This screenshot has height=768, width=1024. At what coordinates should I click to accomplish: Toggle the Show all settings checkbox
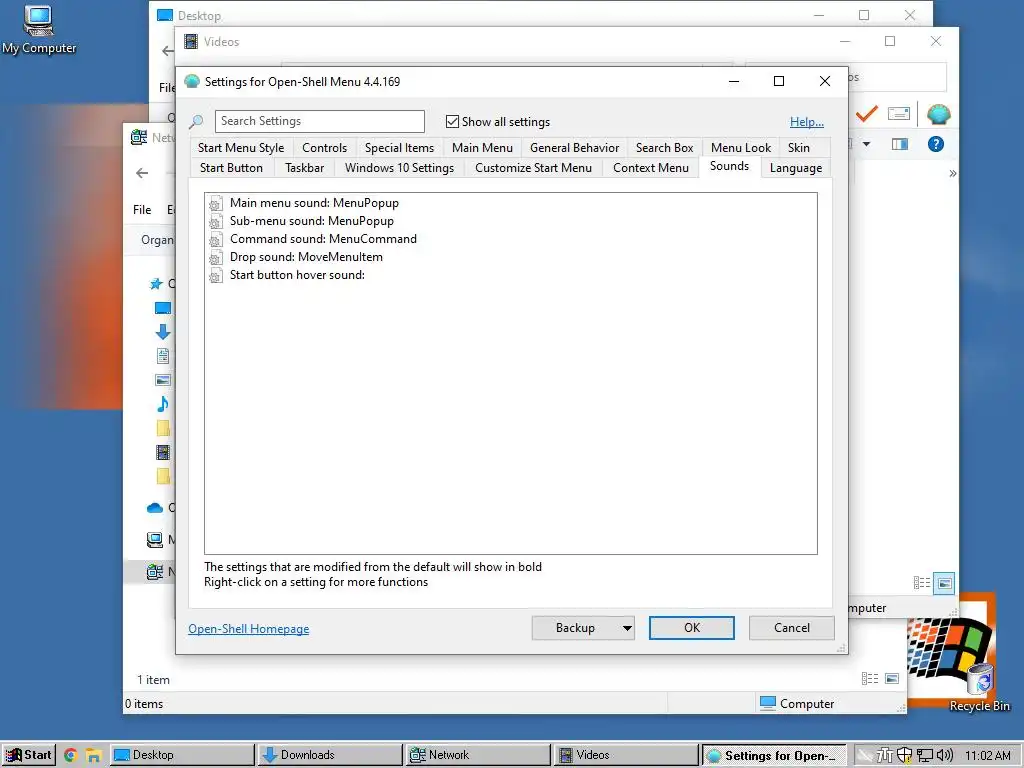(452, 121)
